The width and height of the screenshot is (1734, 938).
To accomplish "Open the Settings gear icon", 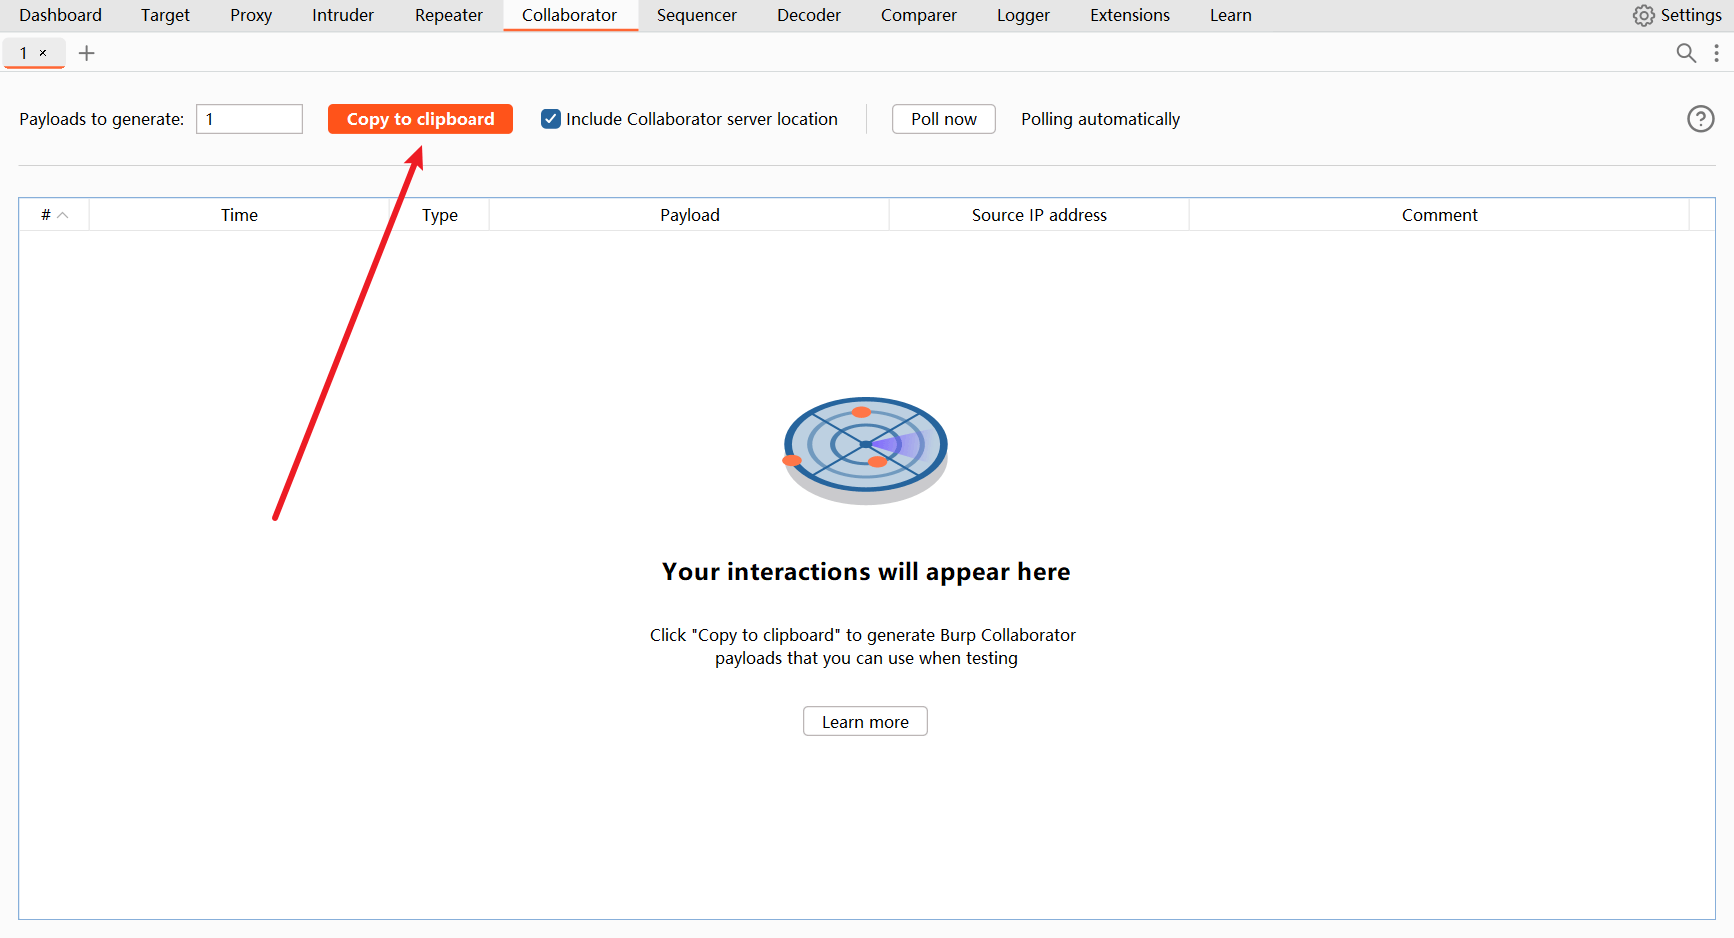I will click(x=1643, y=15).
